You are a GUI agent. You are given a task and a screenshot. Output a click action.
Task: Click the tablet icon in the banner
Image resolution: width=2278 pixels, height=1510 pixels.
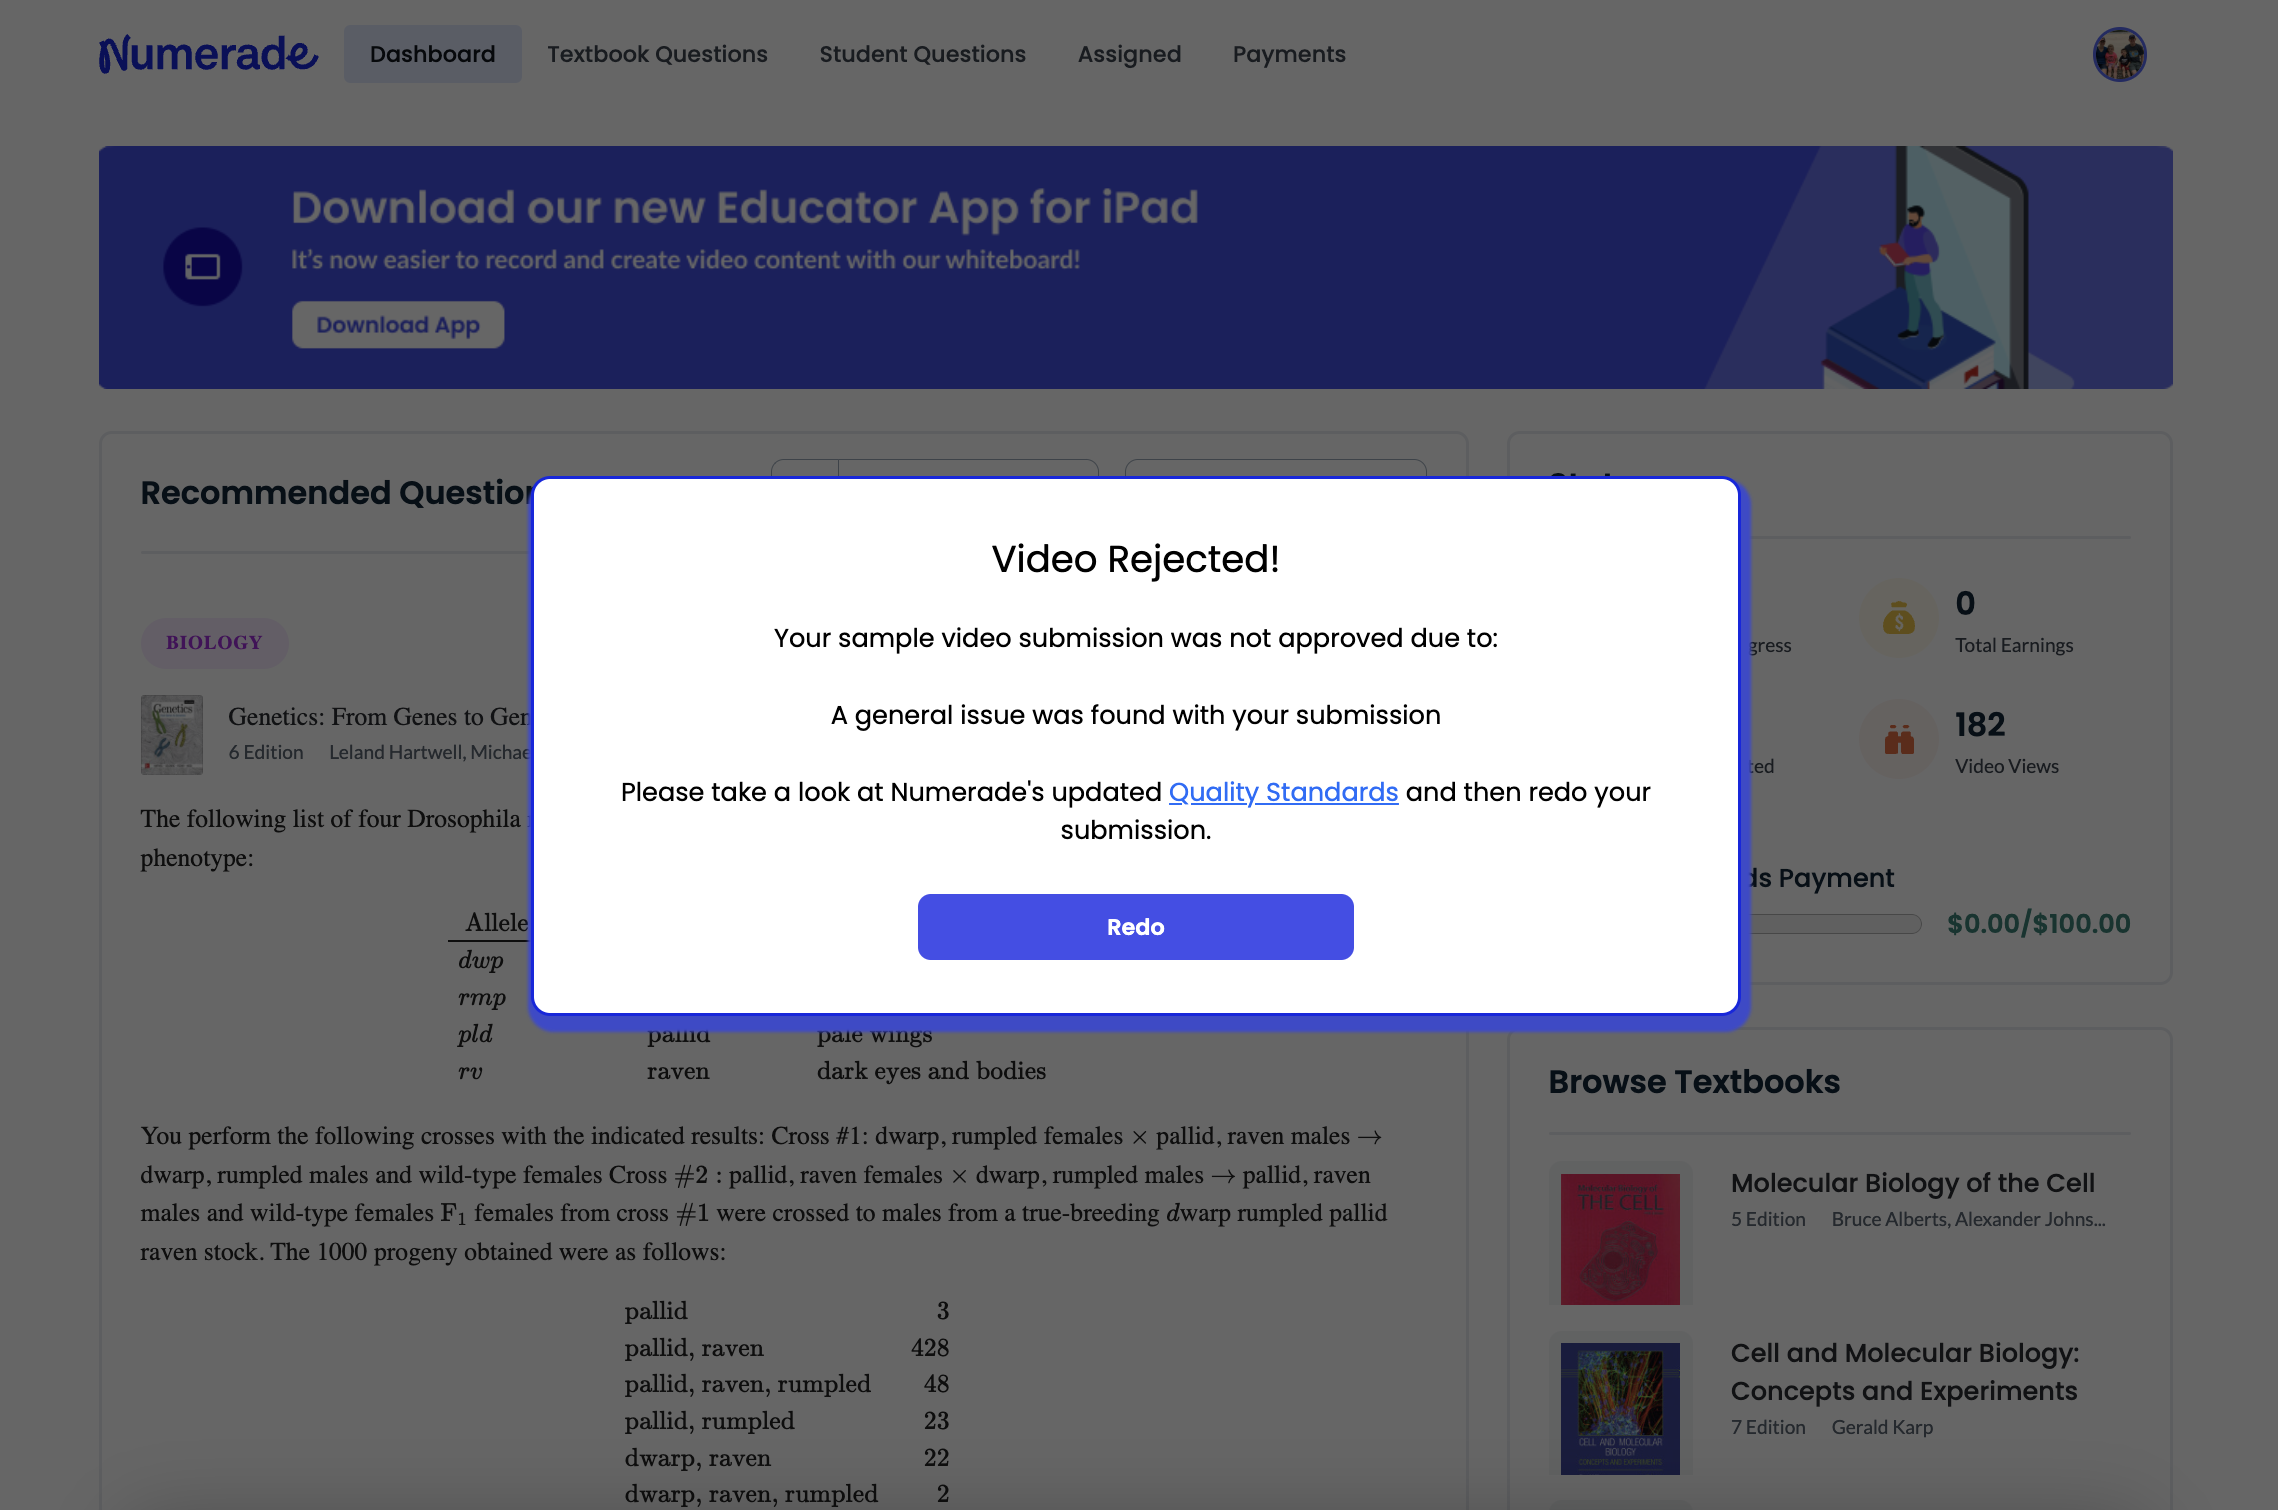[x=203, y=267]
